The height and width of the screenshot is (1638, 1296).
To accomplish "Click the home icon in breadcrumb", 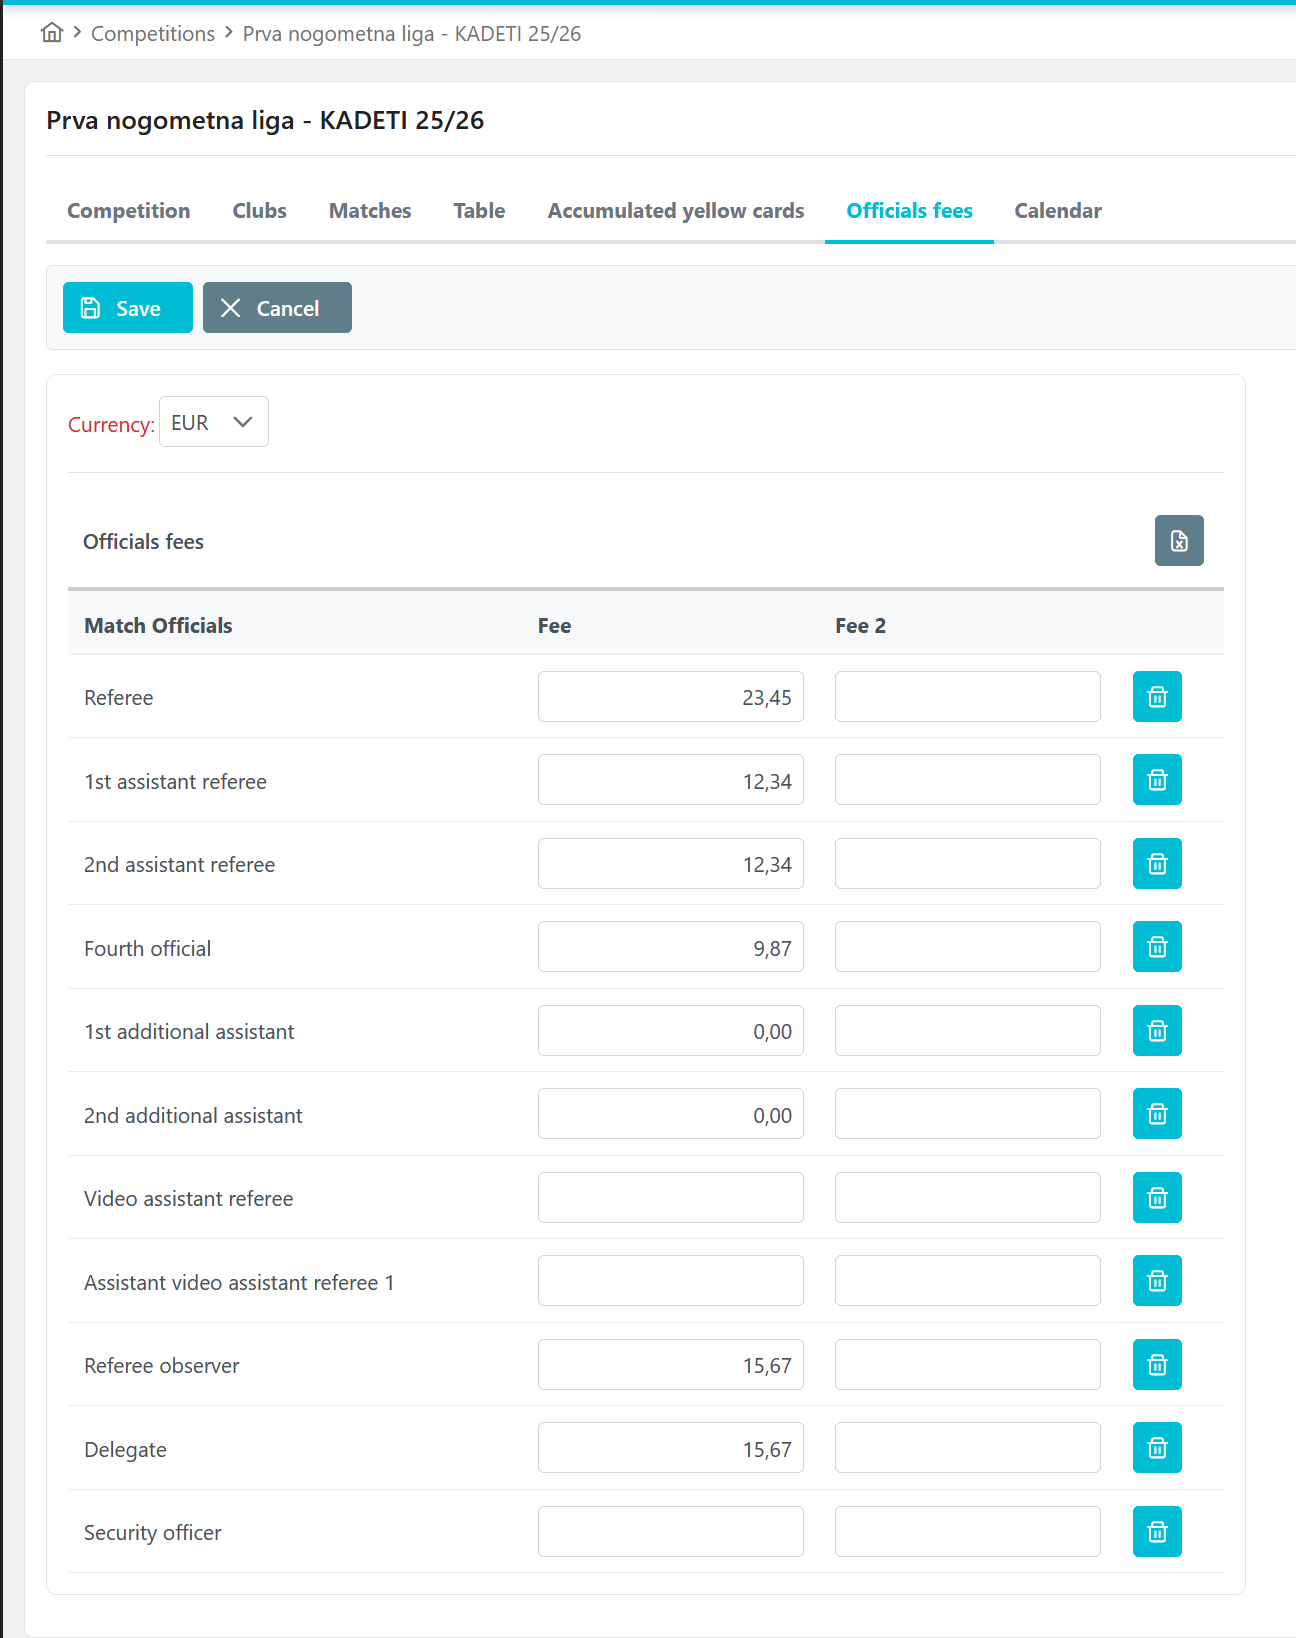I will [x=52, y=33].
